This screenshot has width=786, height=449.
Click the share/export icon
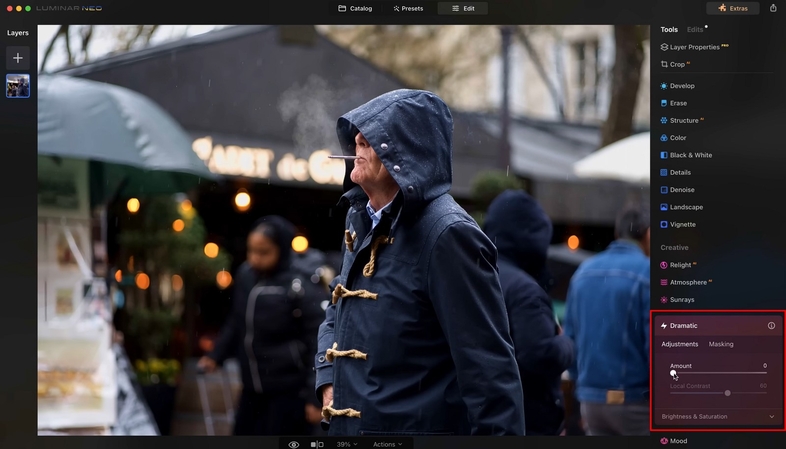(773, 8)
